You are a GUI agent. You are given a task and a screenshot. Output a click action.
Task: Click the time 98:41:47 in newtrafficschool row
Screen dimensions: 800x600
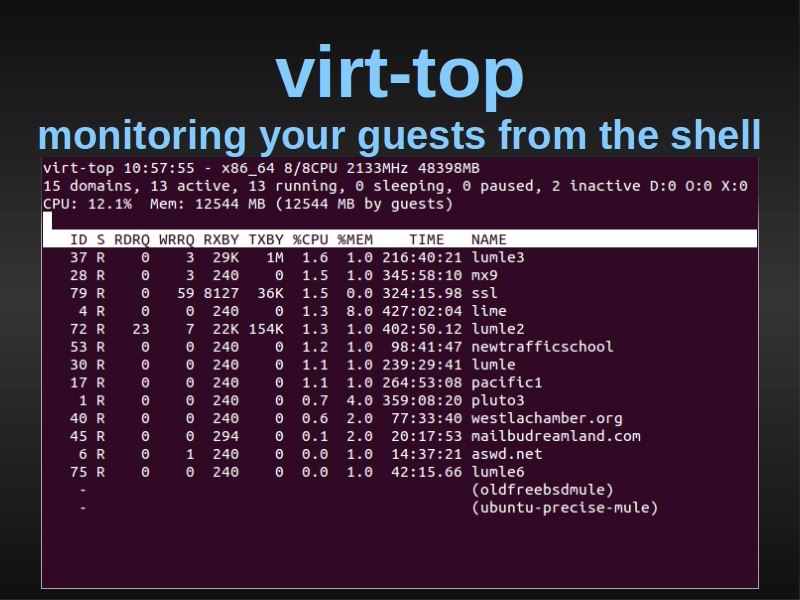pyautogui.click(x=427, y=347)
